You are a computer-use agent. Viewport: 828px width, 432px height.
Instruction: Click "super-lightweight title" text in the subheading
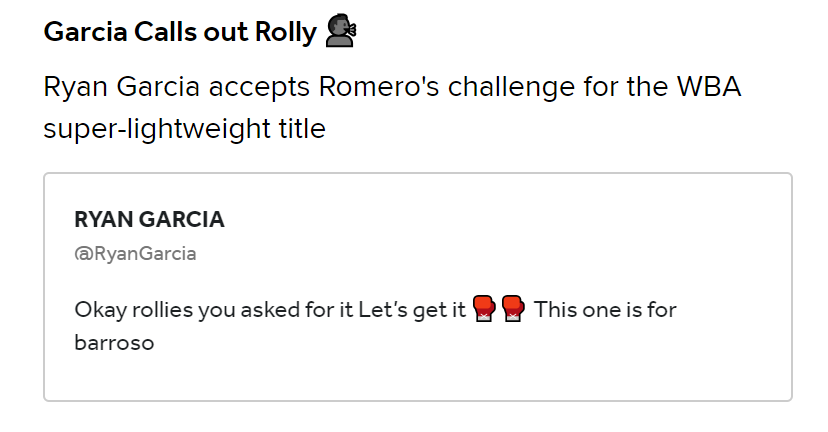coord(184,128)
